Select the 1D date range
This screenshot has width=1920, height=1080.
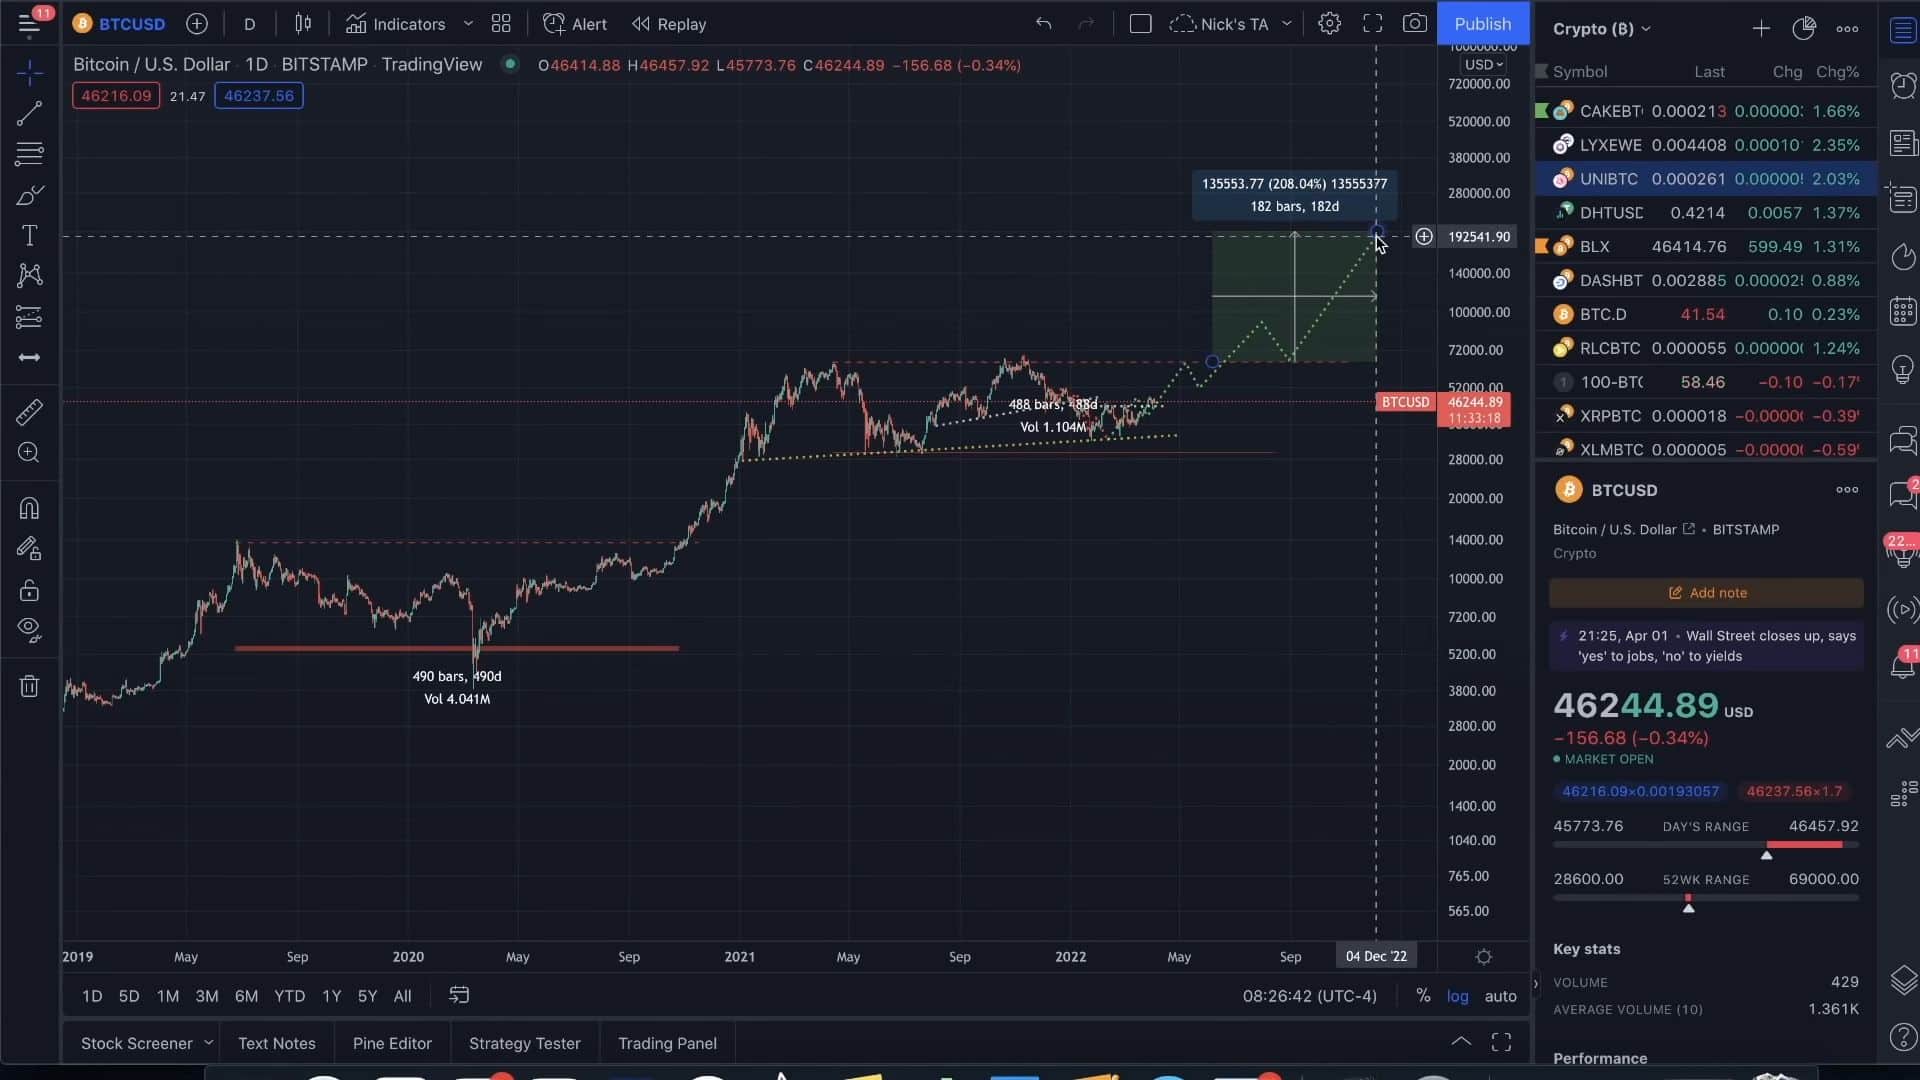click(x=92, y=996)
